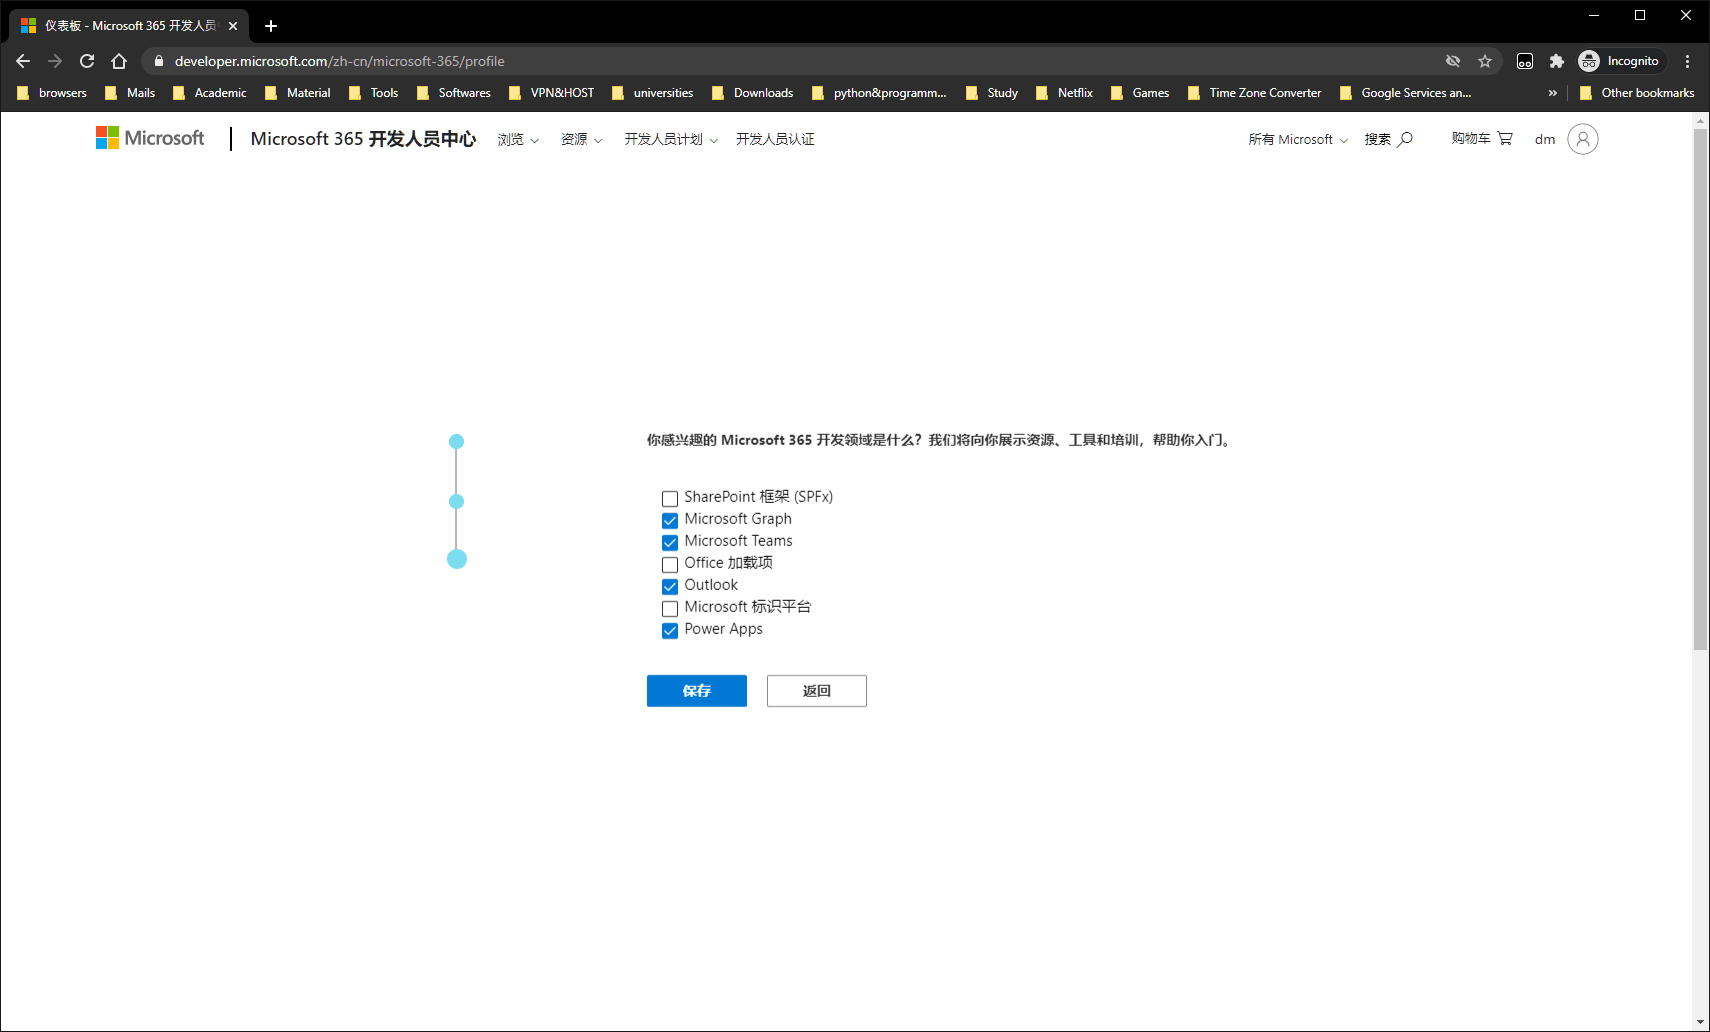The height and width of the screenshot is (1032, 1710).
Task: Click the bottom current step marker
Action: [x=457, y=559]
